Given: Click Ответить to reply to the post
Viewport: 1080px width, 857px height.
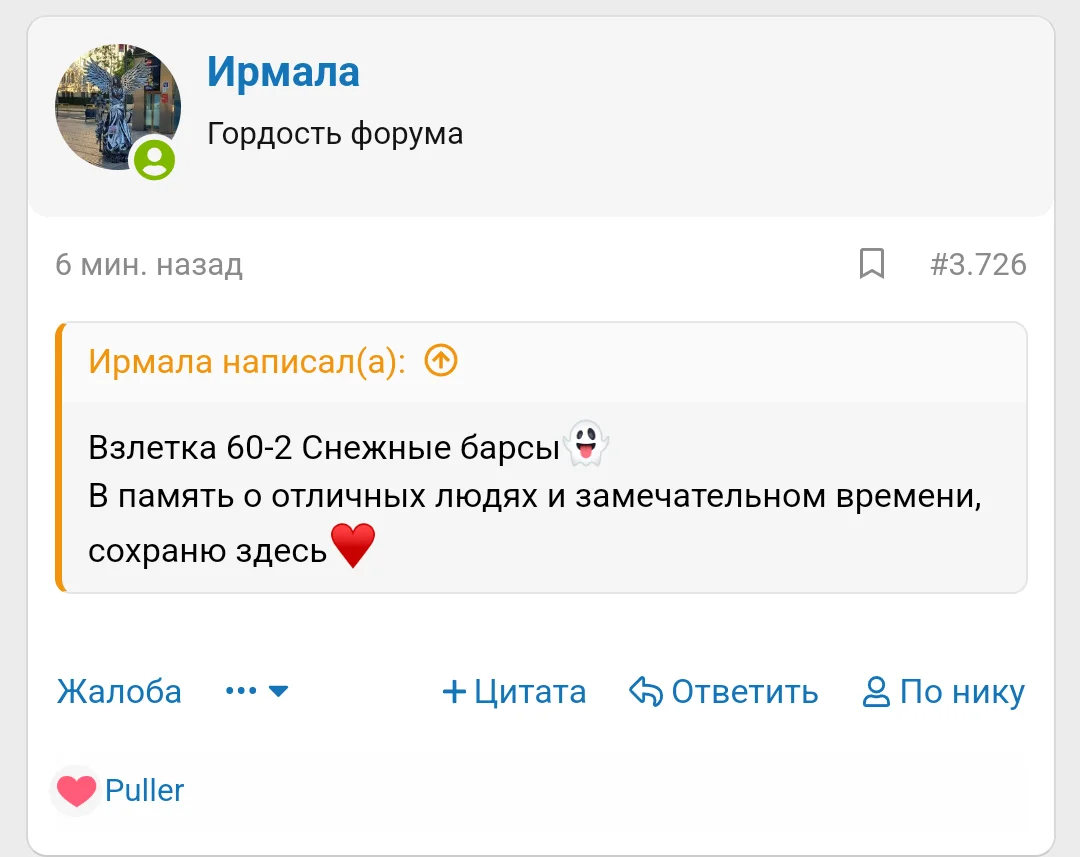Looking at the screenshot, I should 745,690.
